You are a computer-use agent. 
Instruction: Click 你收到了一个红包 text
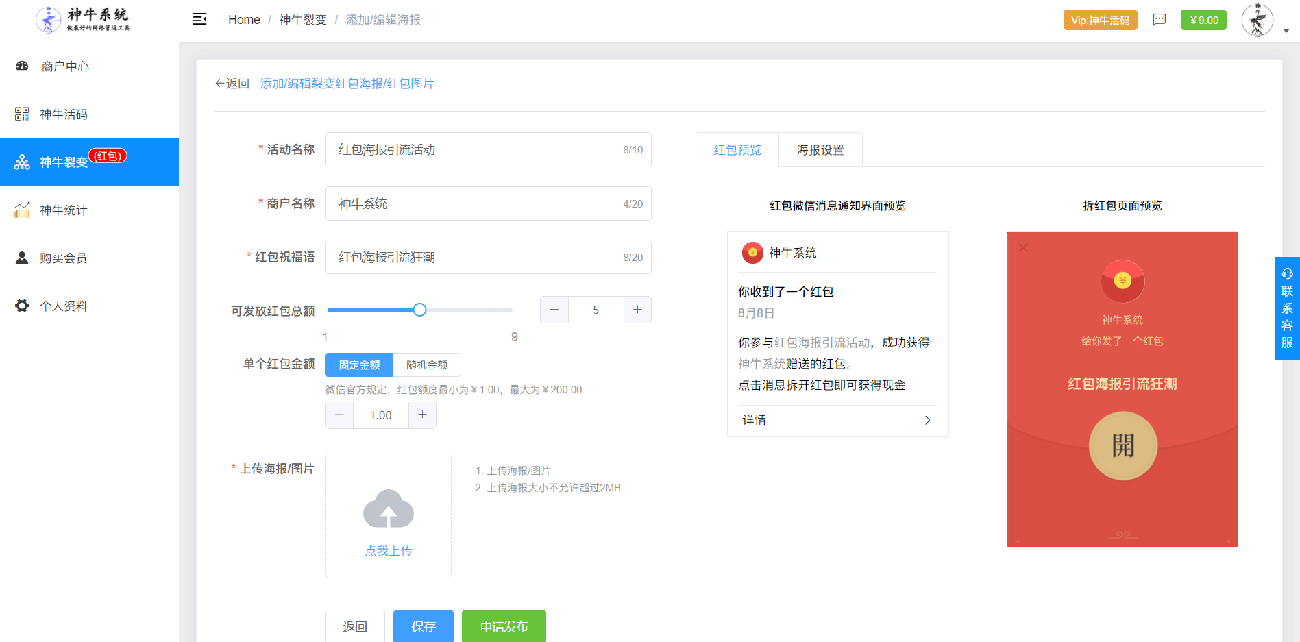[x=786, y=292]
